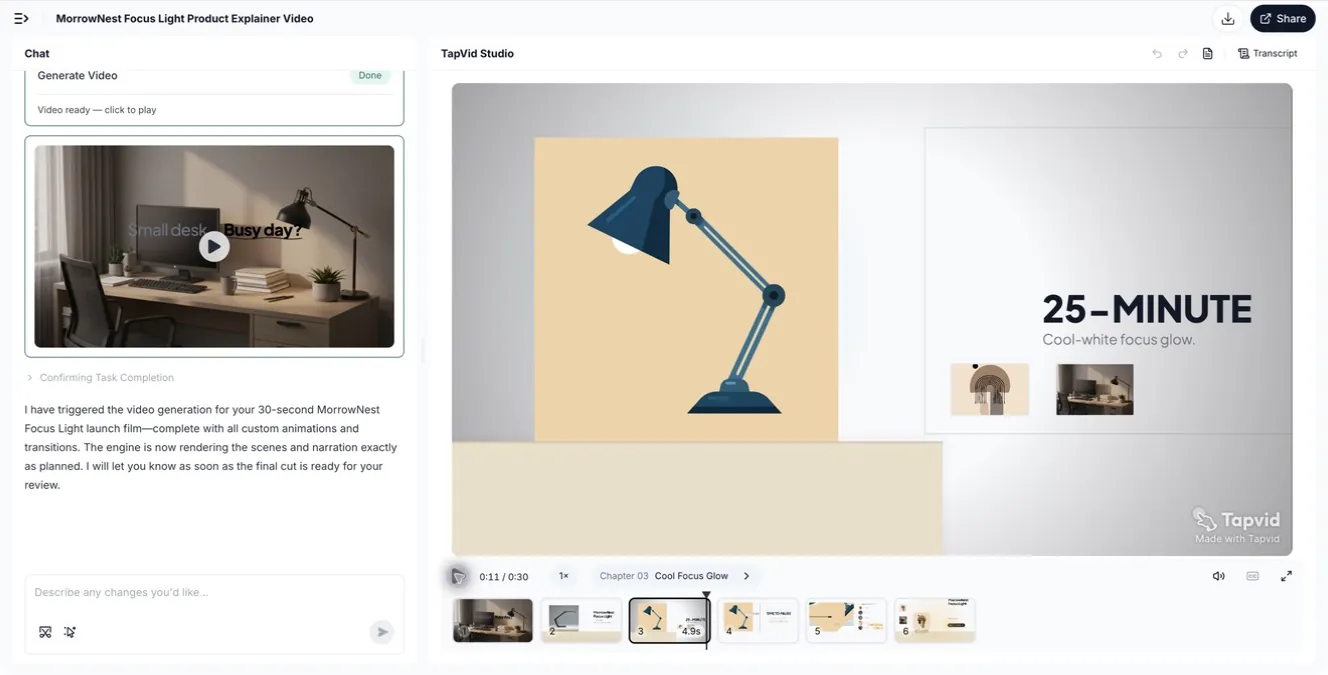Open the Chapter 03 Cool Focus Glow selector
1328x675 pixels.
pyautogui.click(x=674, y=576)
